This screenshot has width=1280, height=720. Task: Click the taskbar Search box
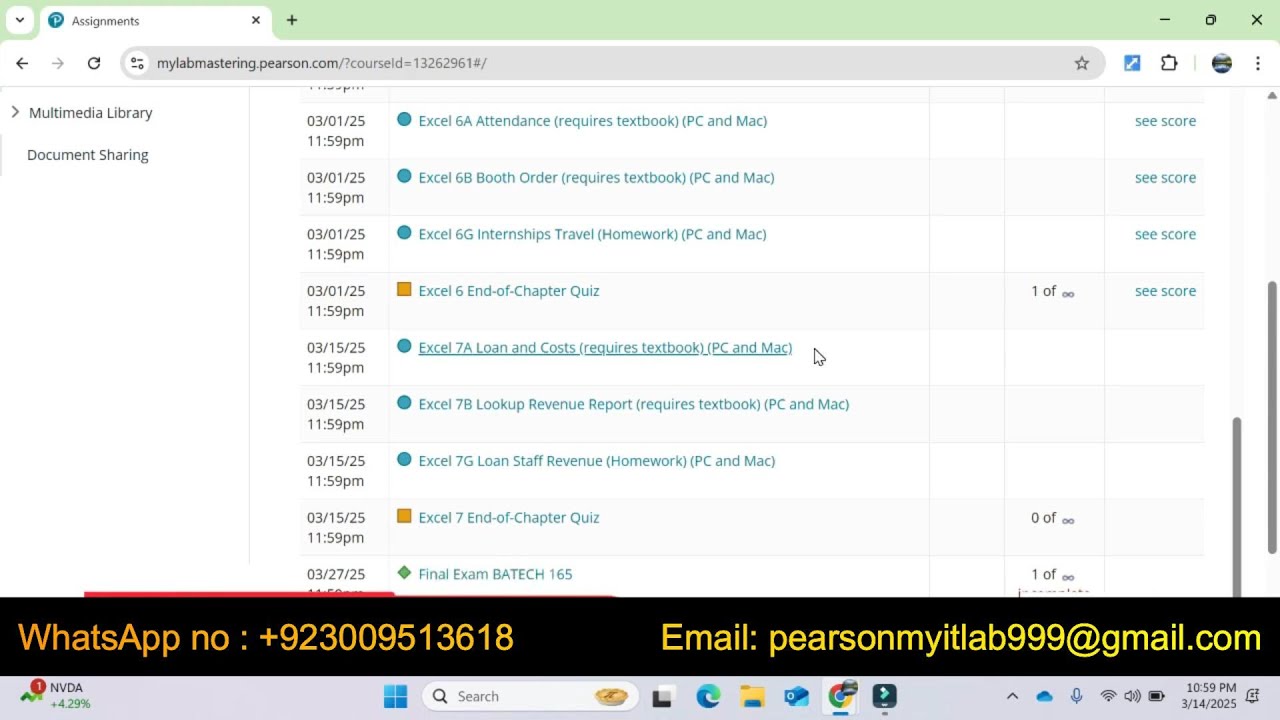(x=531, y=696)
